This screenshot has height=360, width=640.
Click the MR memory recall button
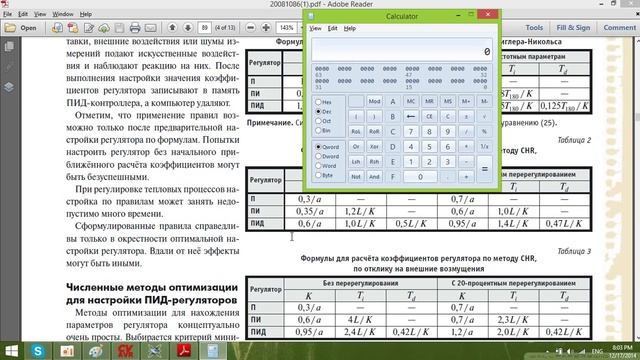(429, 101)
